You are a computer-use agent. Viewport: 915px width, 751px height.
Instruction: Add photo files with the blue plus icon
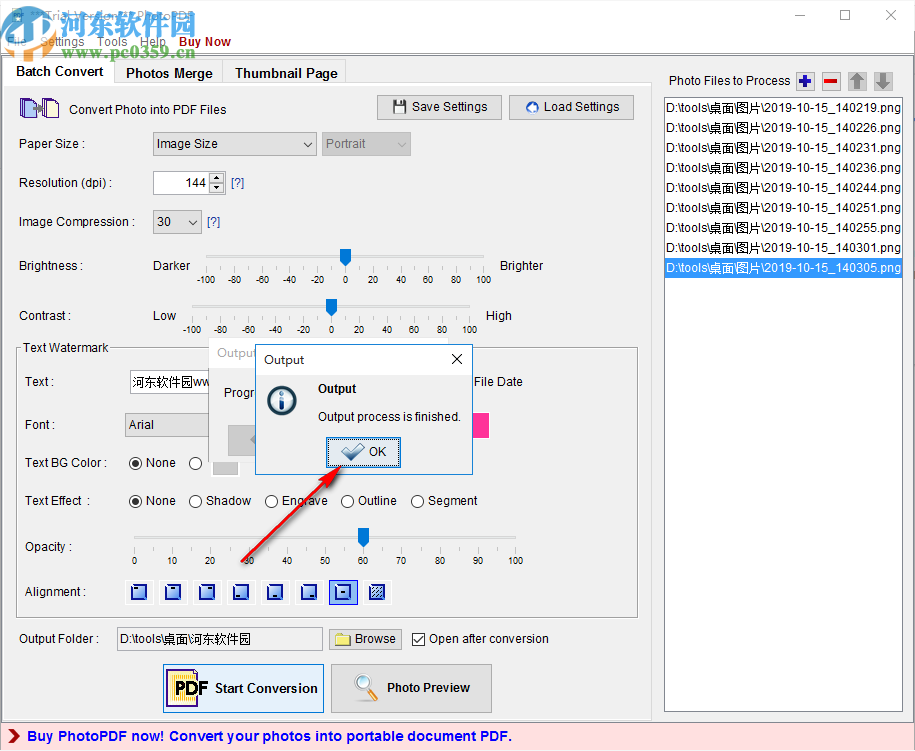point(805,81)
